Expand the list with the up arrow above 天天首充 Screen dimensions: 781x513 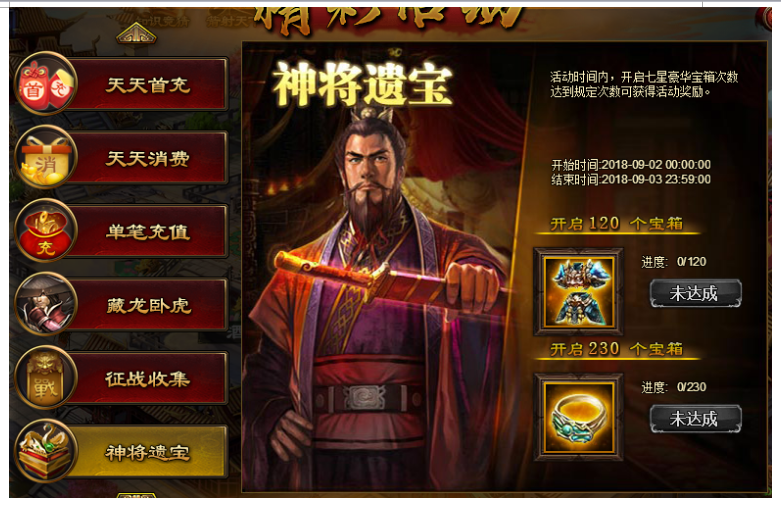136,34
